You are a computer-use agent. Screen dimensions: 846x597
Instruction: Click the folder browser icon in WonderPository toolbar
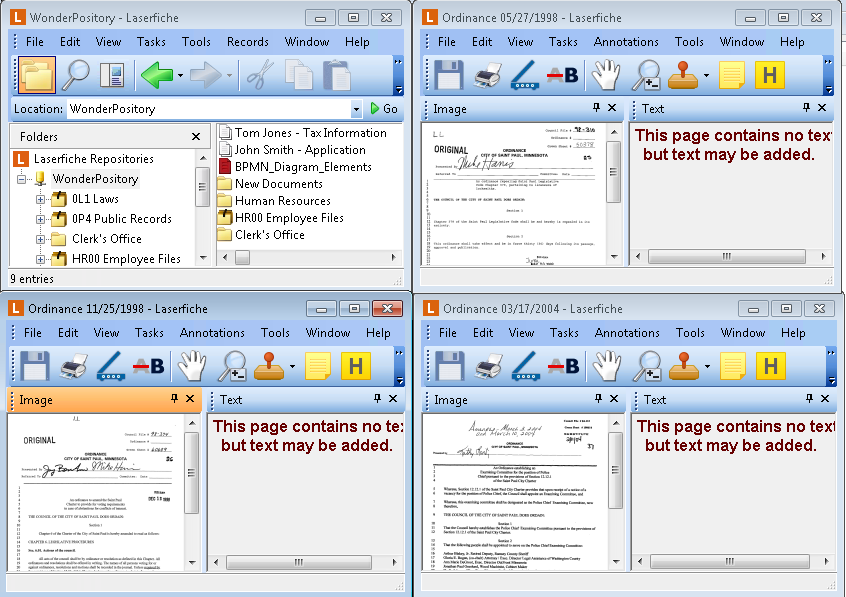click(37, 75)
